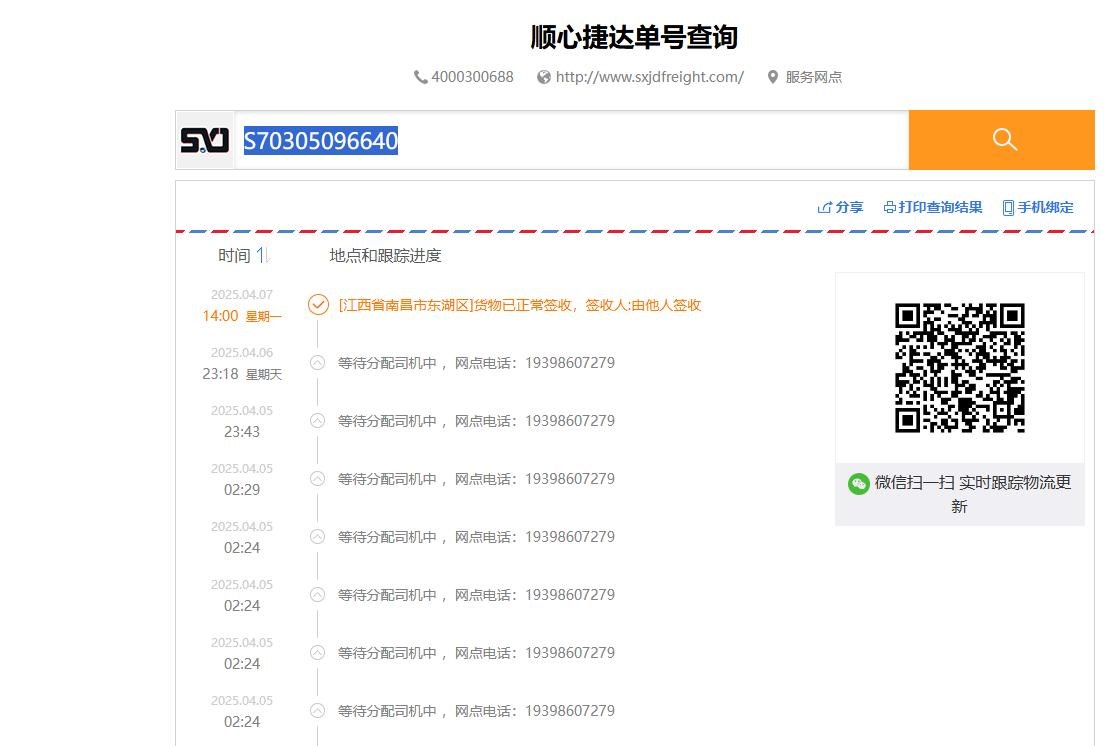
Task: Click the status icon for 23:43 entry
Action: pos(318,421)
